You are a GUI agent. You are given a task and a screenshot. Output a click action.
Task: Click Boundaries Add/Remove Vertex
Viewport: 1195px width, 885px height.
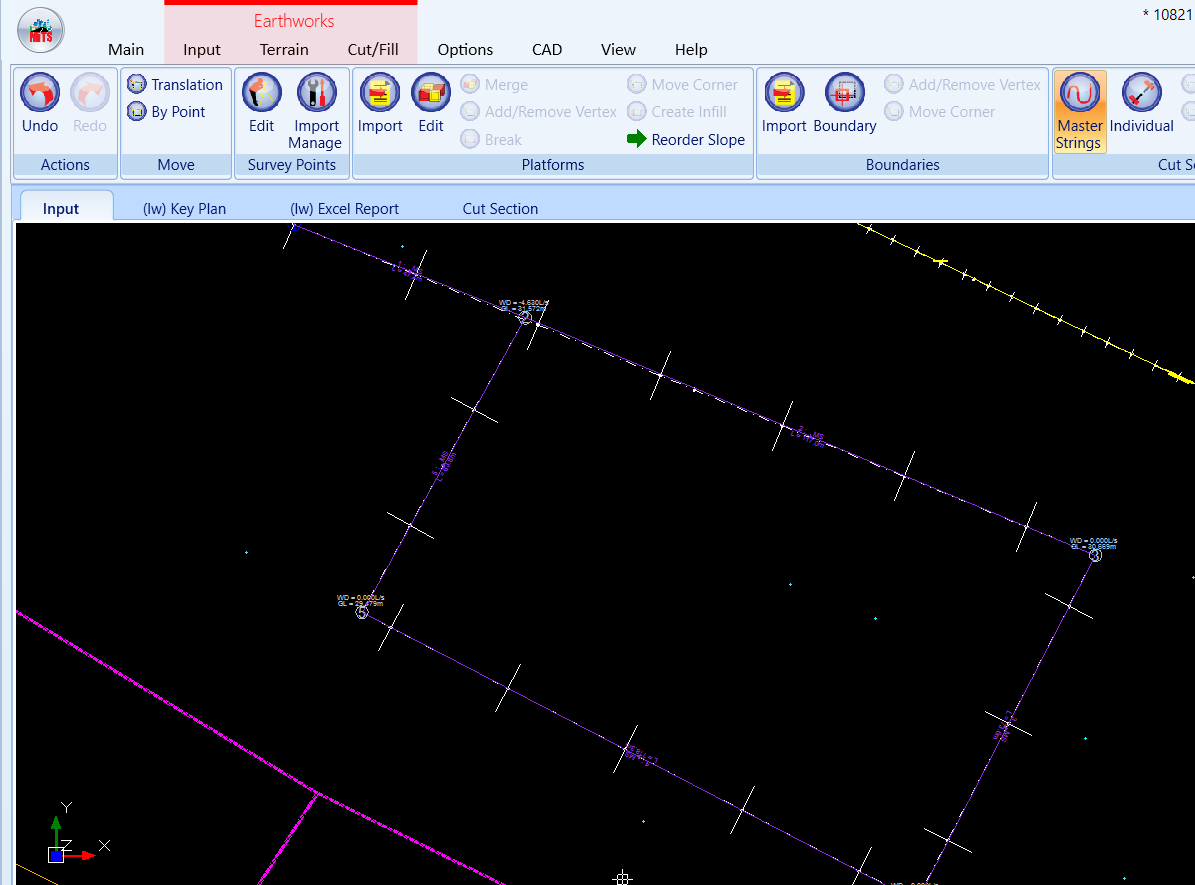coord(963,85)
